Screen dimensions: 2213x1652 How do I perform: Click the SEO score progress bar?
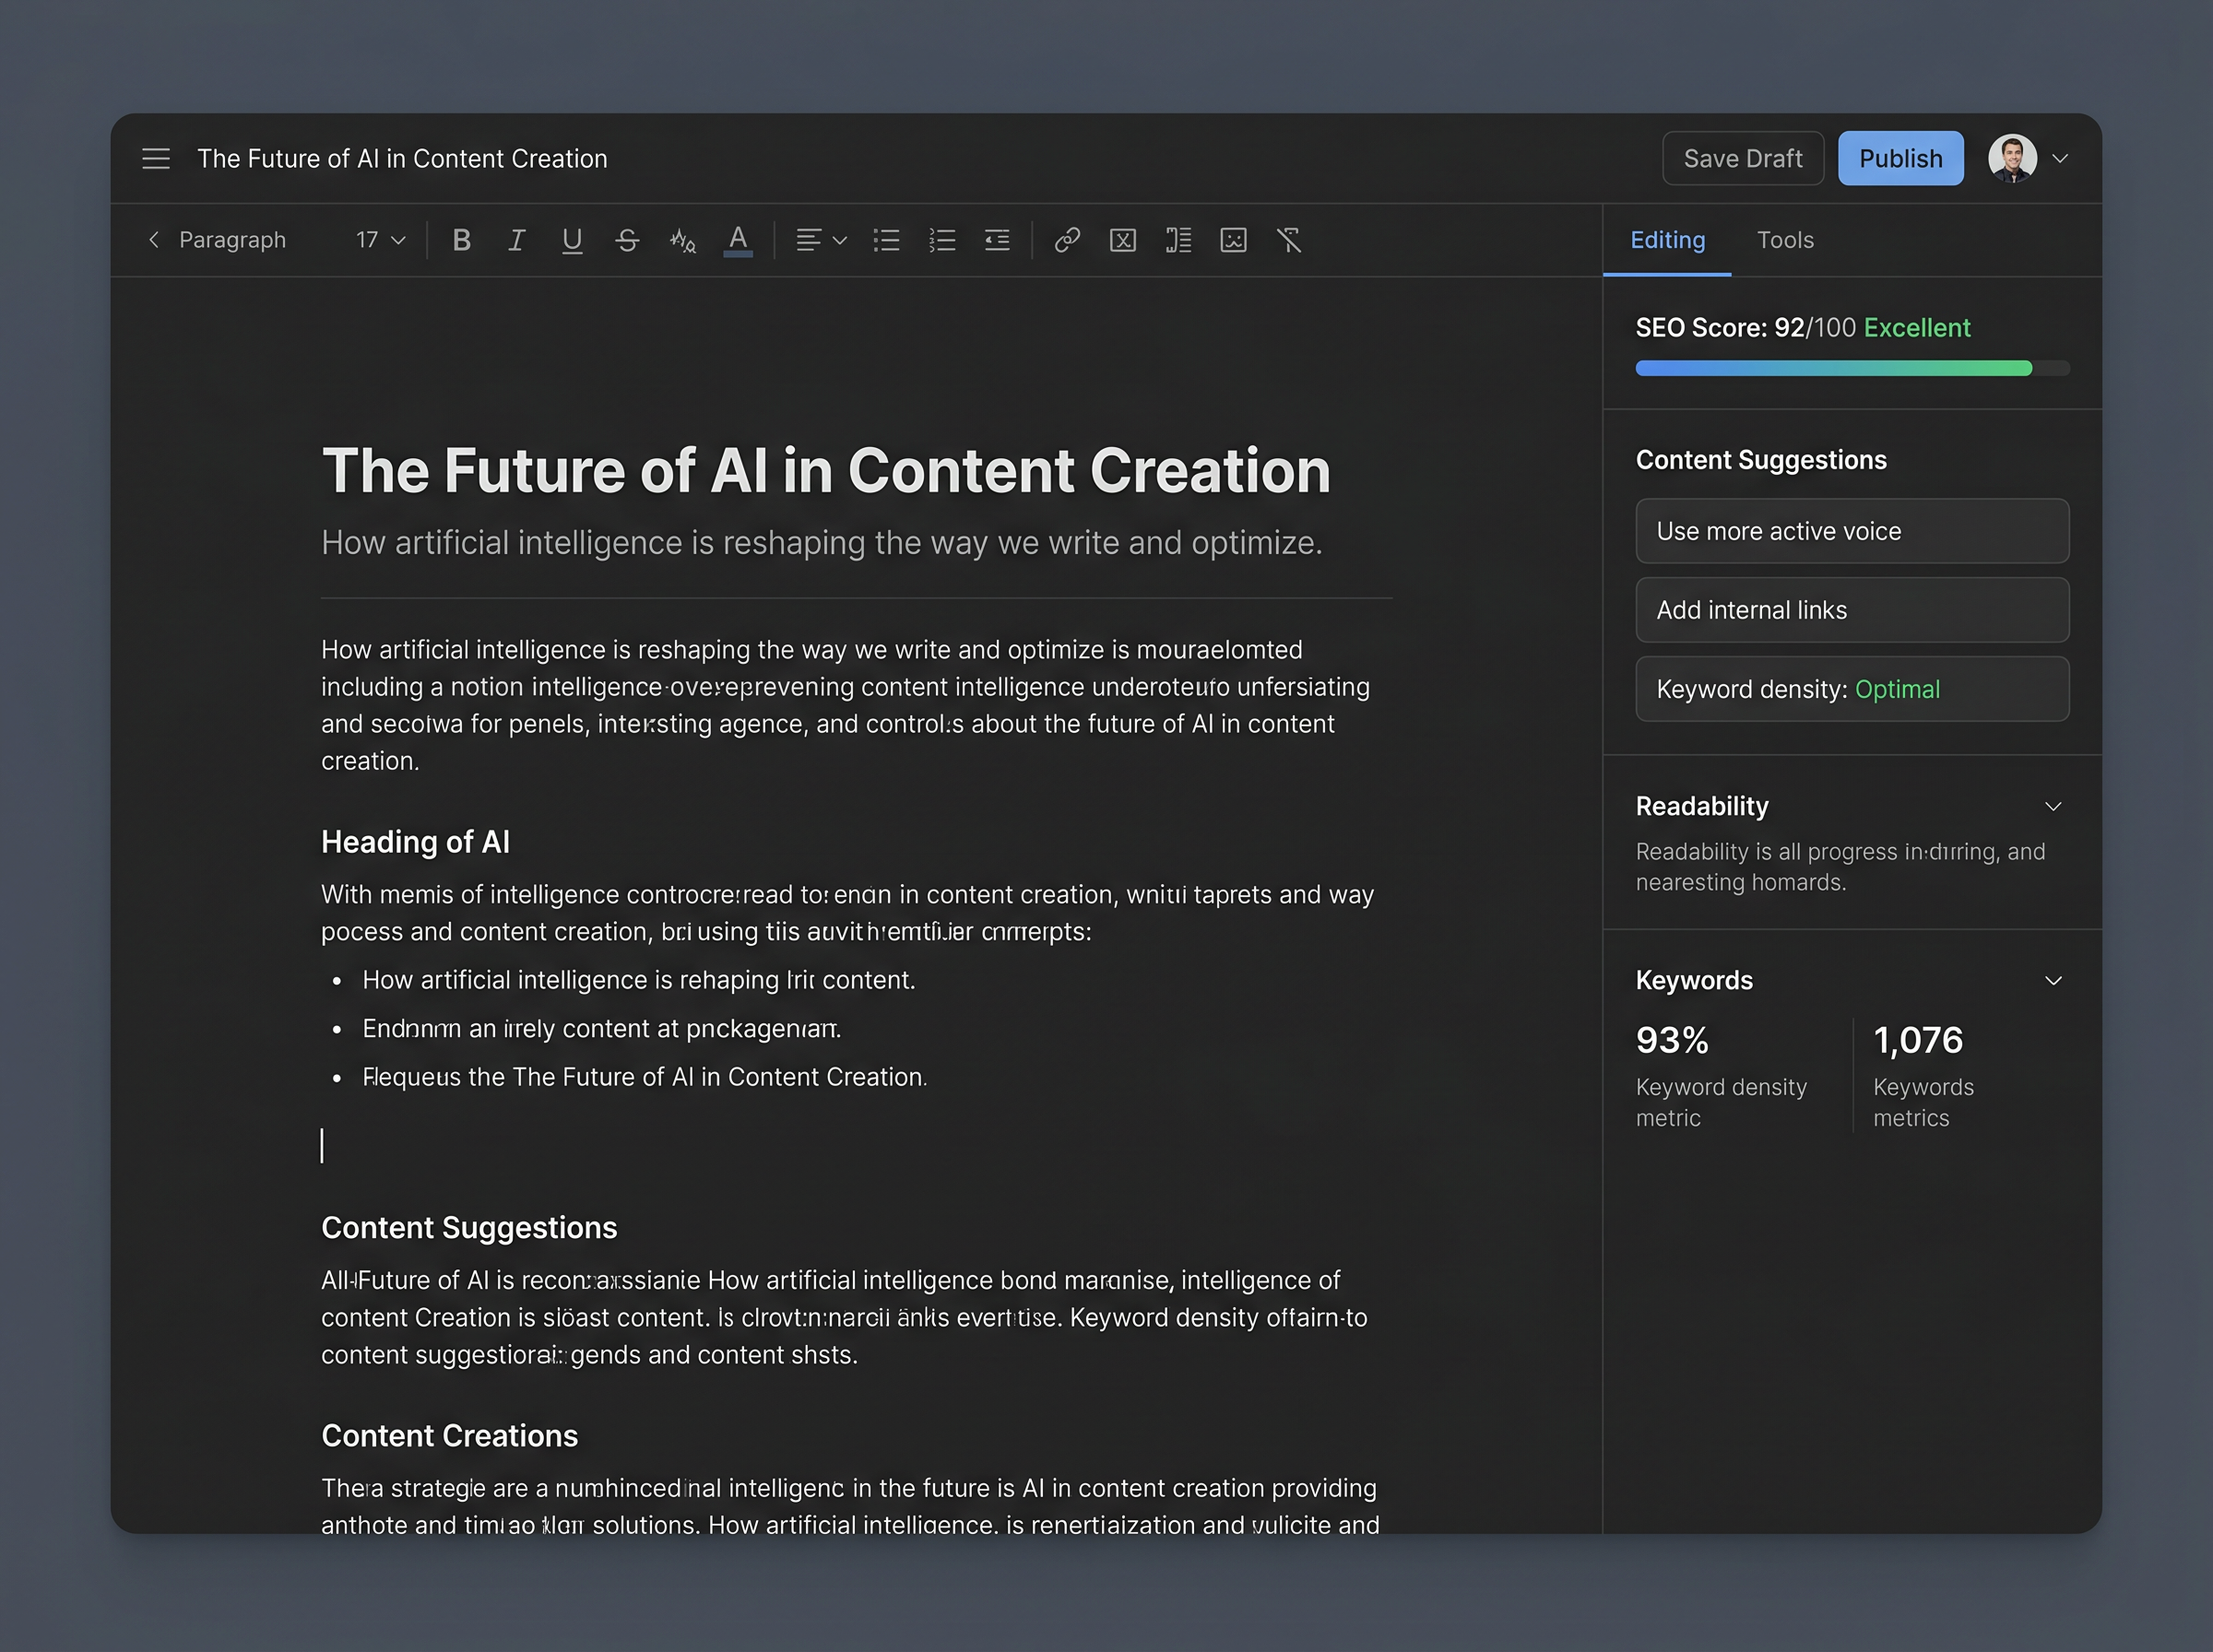click(x=1852, y=368)
